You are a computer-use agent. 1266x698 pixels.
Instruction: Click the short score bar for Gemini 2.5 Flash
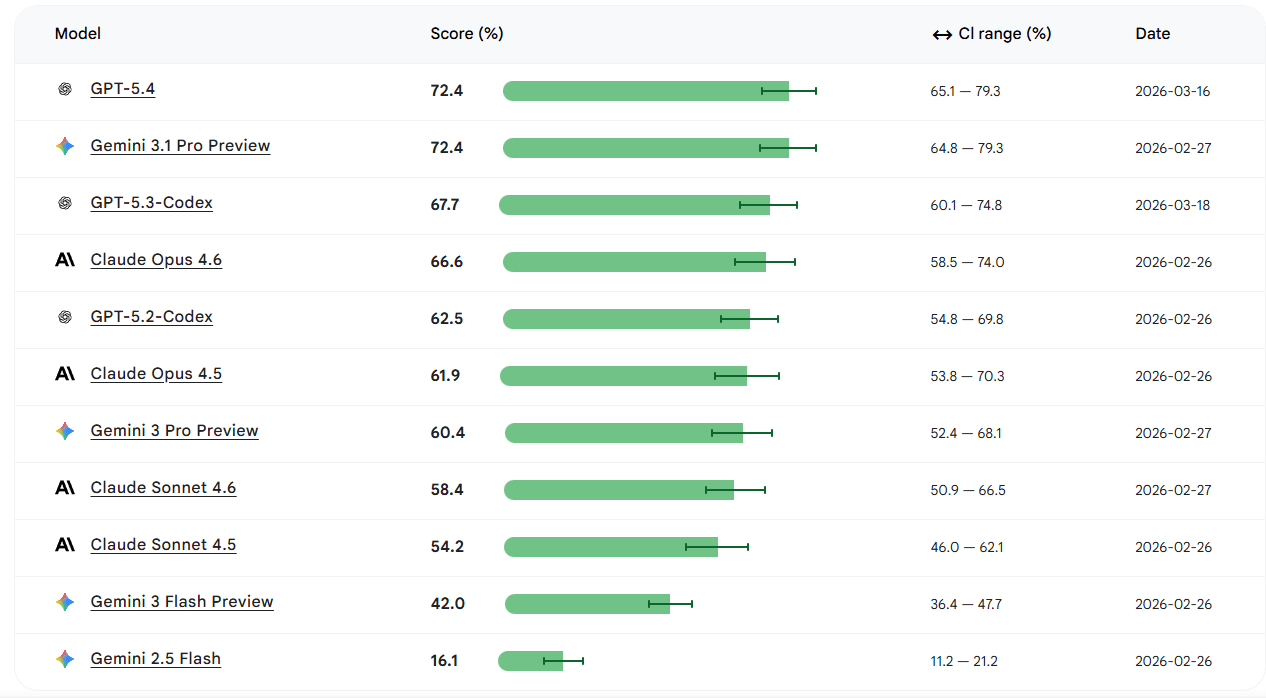[531, 661]
